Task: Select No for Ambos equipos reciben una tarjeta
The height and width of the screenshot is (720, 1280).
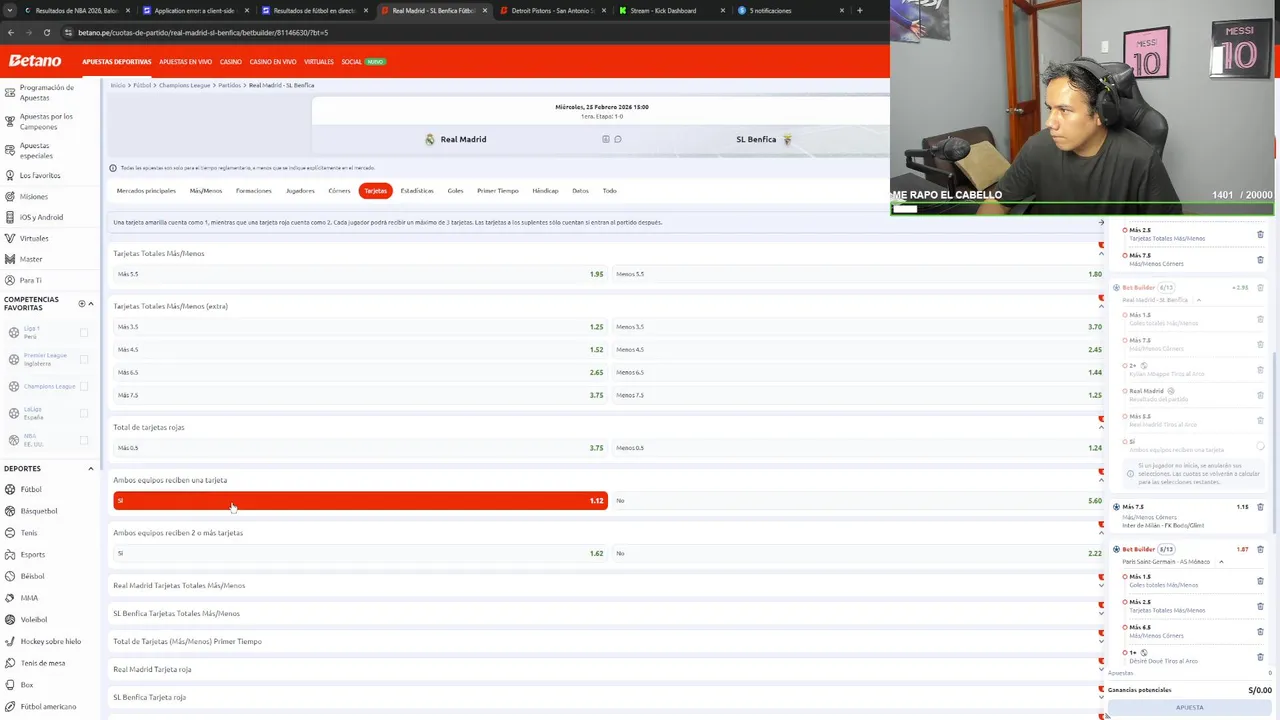Action: point(858,500)
